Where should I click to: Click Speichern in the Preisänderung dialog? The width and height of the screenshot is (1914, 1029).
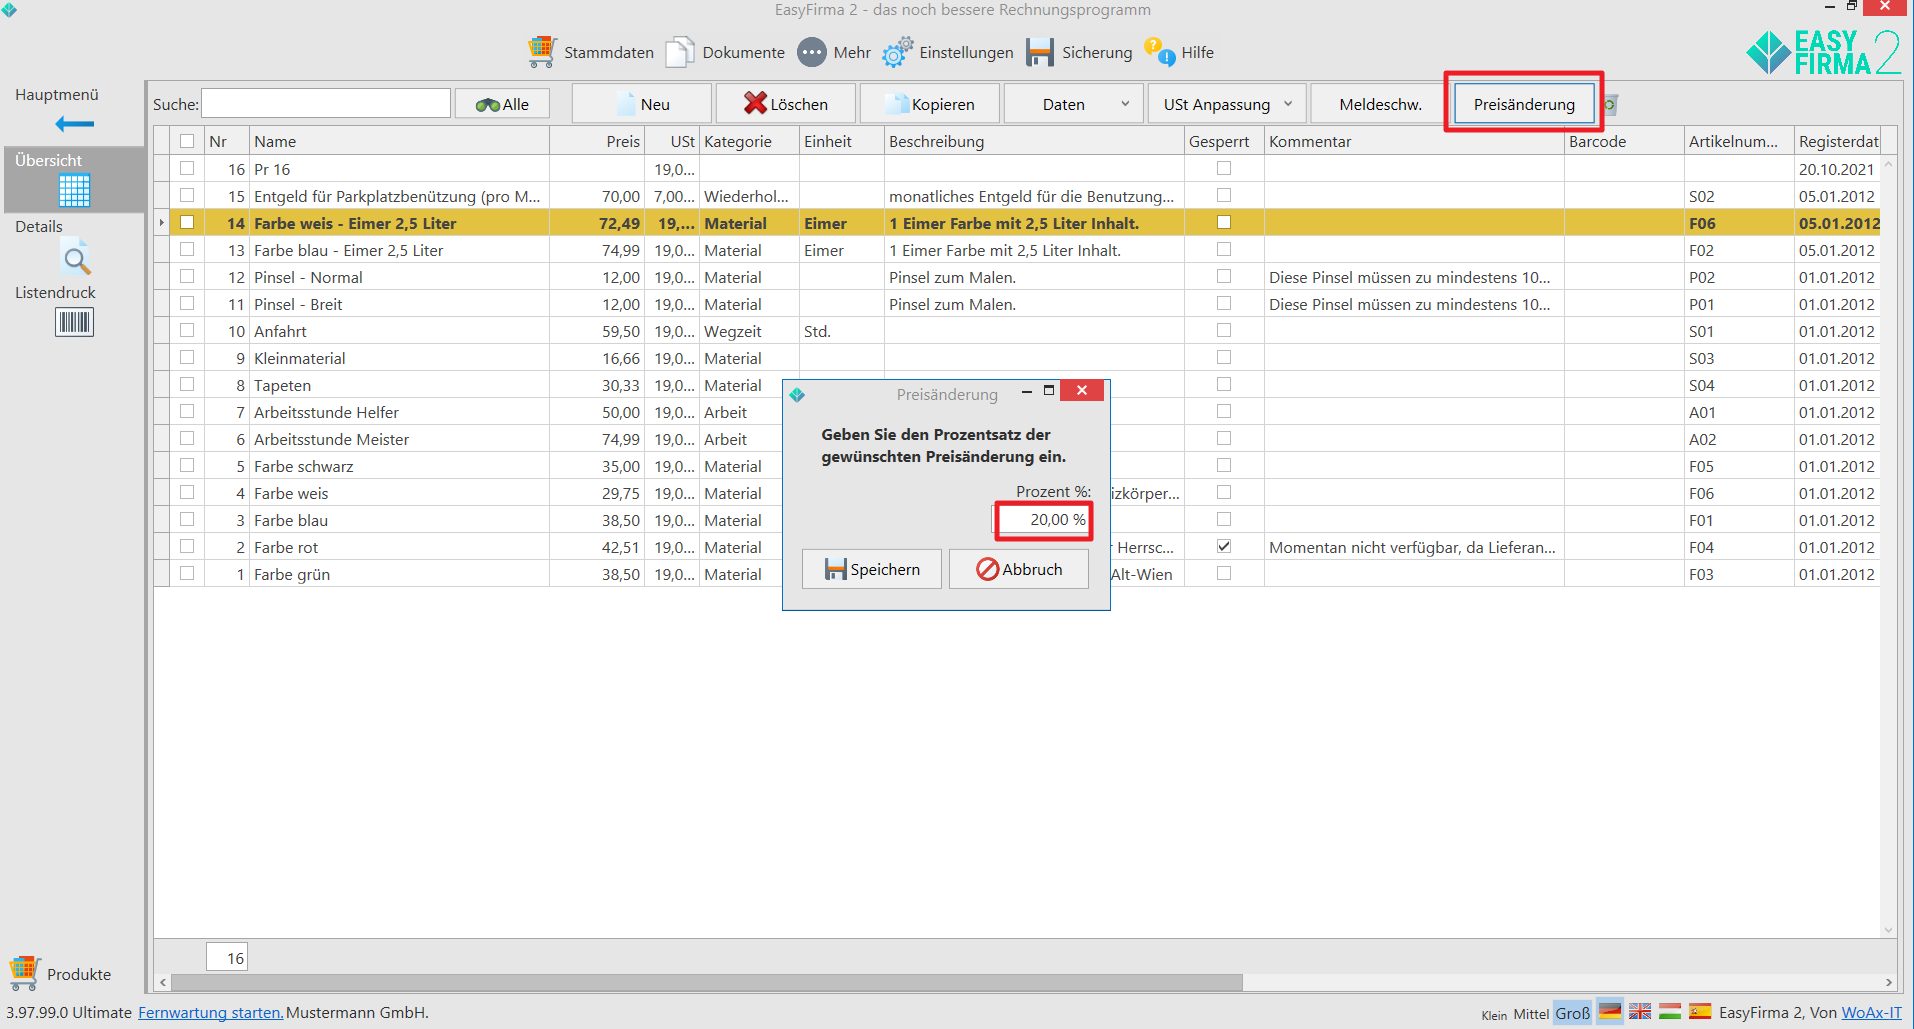(872, 569)
